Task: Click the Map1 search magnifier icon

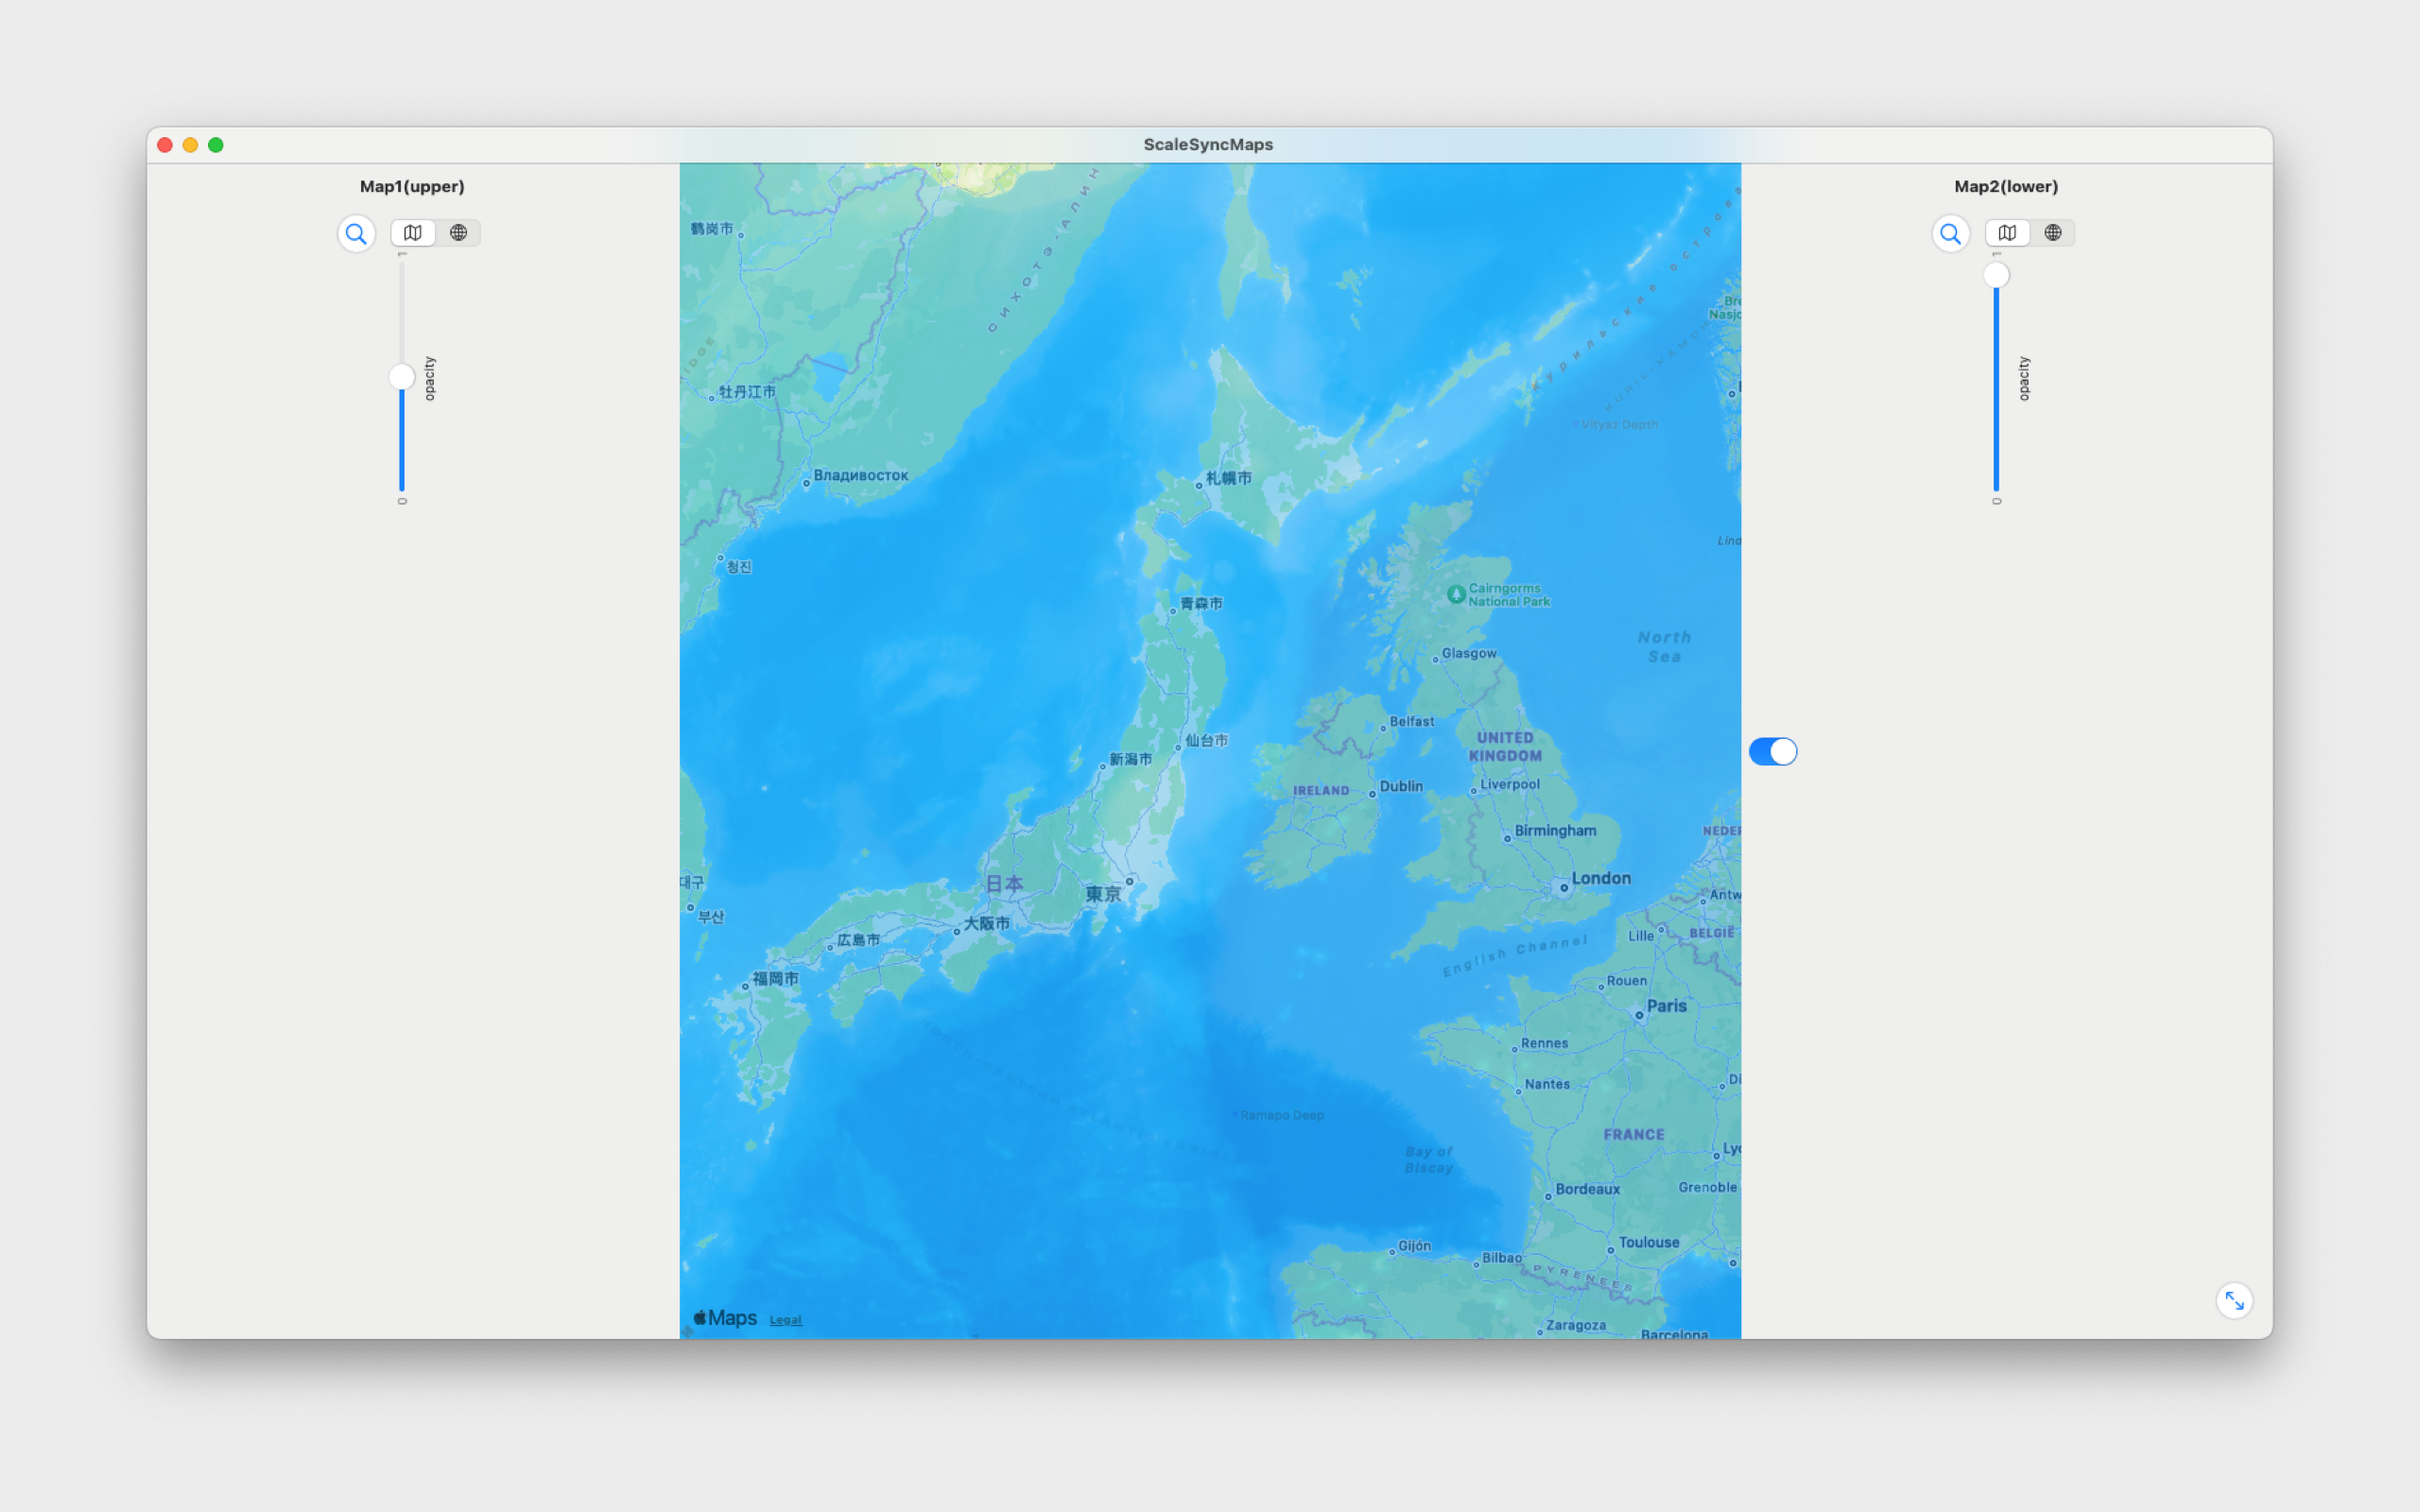Action: [356, 234]
